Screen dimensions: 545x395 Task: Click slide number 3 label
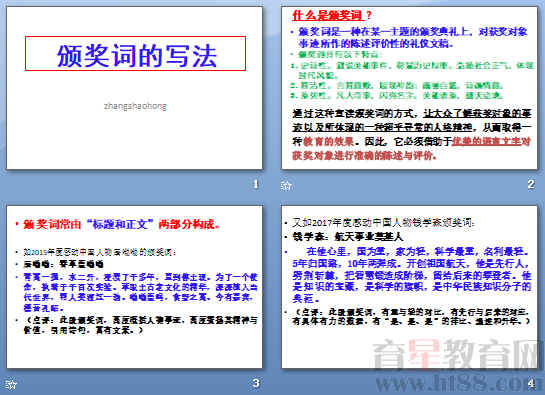click(x=256, y=383)
